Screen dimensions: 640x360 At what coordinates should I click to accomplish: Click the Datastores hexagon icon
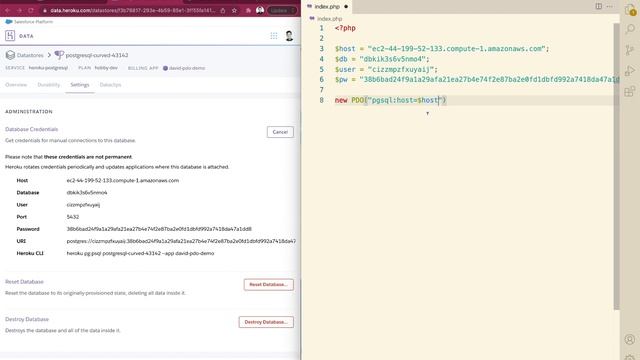pyautogui.click(x=10, y=55)
